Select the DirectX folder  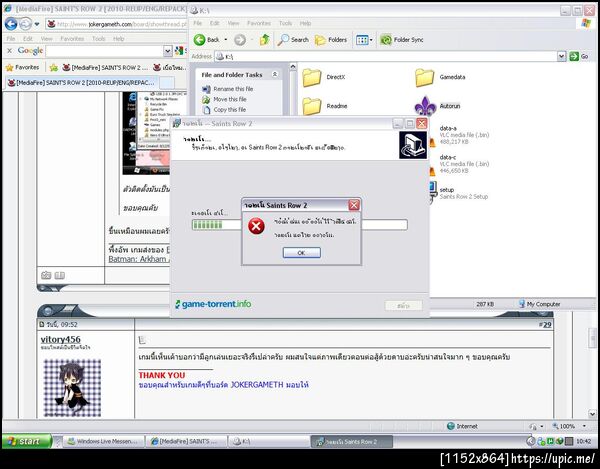click(x=324, y=77)
